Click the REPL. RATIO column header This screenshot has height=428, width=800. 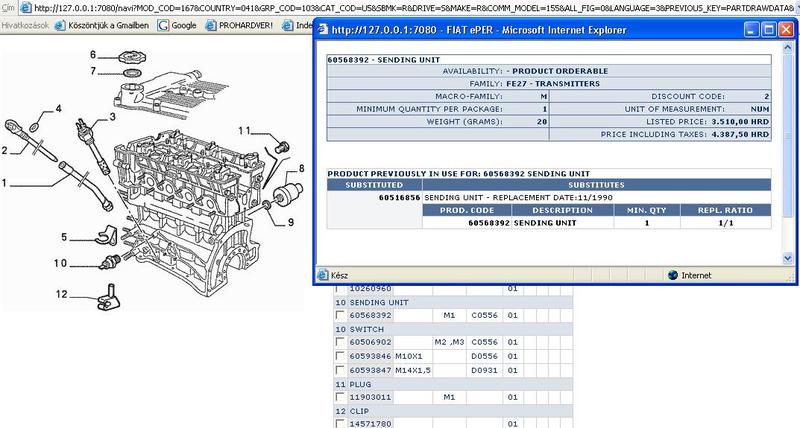tap(726, 210)
